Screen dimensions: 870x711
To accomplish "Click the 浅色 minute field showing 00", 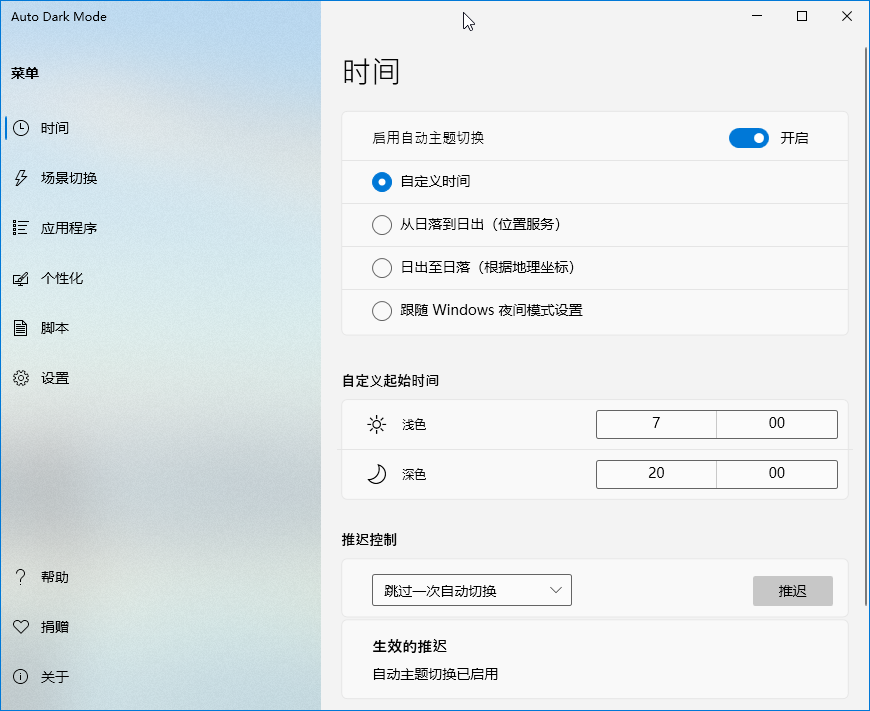I will [777, 424].
